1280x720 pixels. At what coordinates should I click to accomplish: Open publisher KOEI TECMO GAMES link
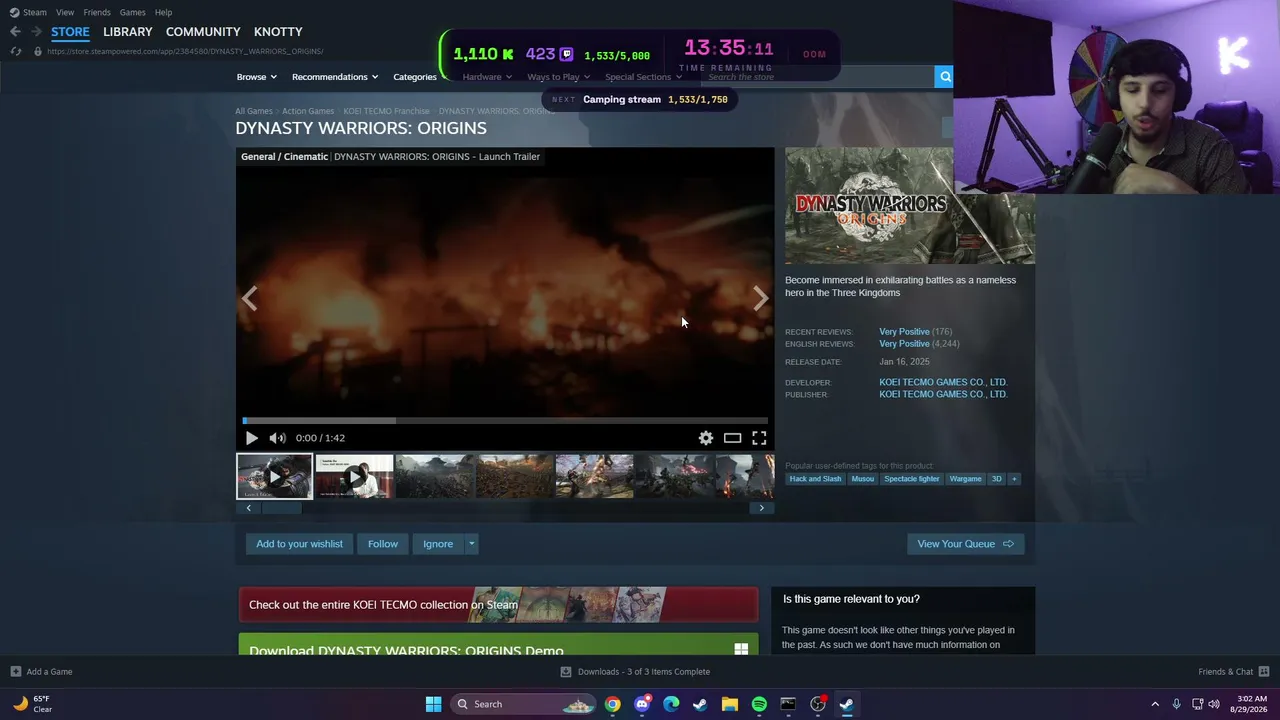[943, 394]
